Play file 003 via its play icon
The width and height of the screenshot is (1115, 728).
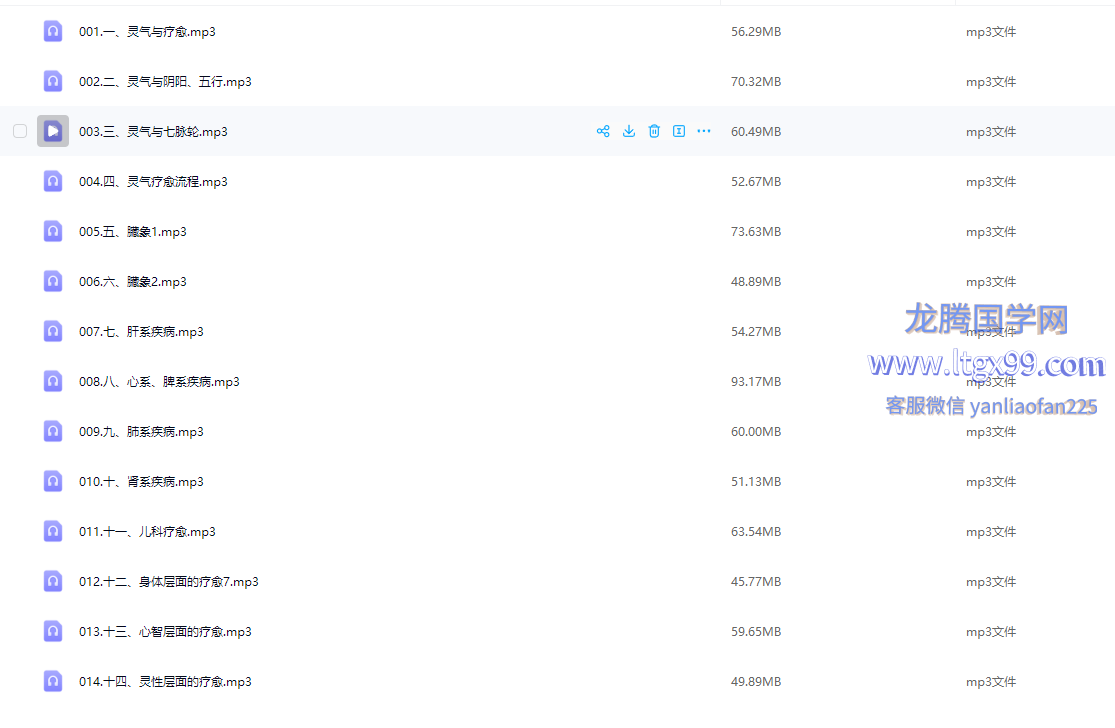53,131
